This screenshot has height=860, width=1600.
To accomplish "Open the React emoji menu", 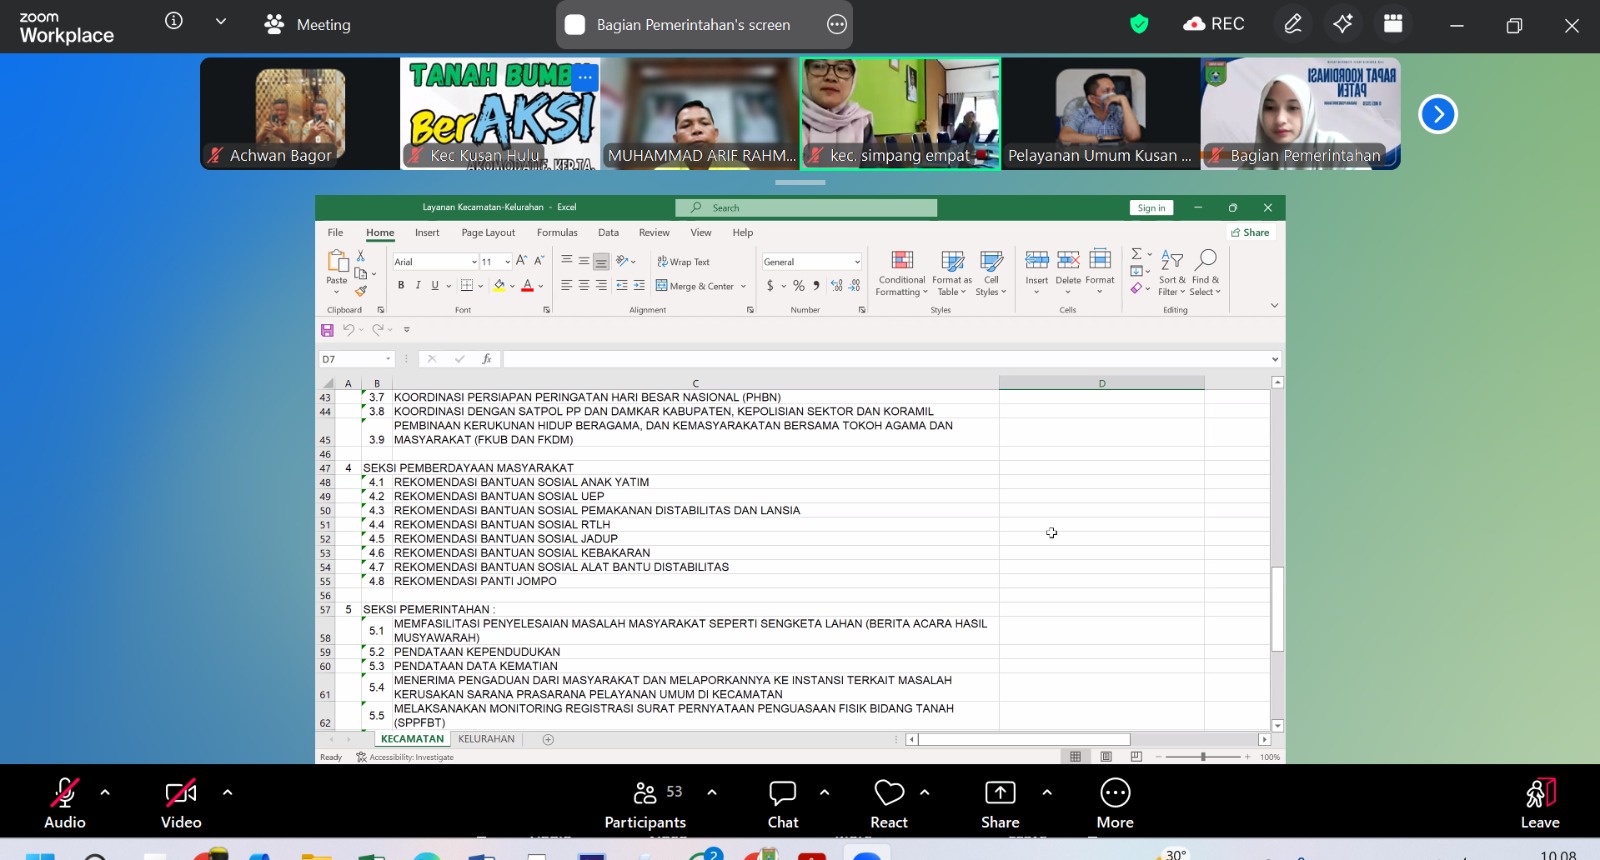I will click(889, 804).
